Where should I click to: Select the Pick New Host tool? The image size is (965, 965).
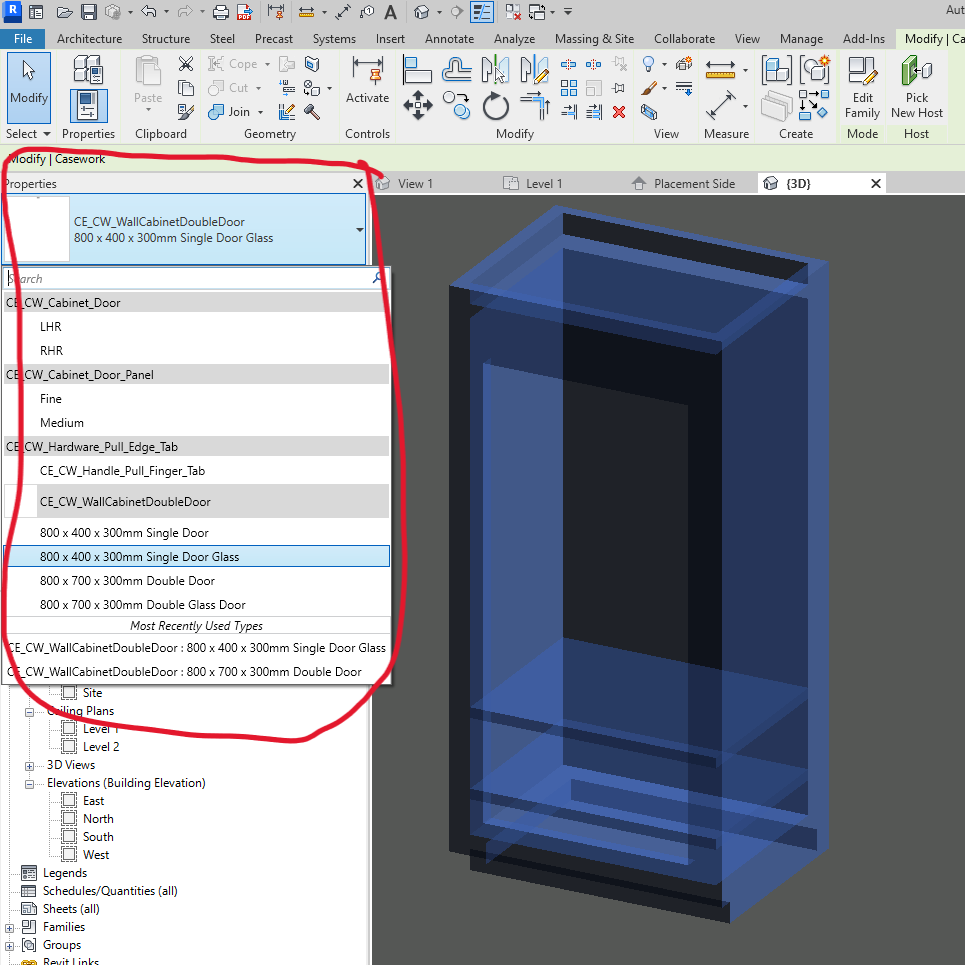click(x=916, y=90)
